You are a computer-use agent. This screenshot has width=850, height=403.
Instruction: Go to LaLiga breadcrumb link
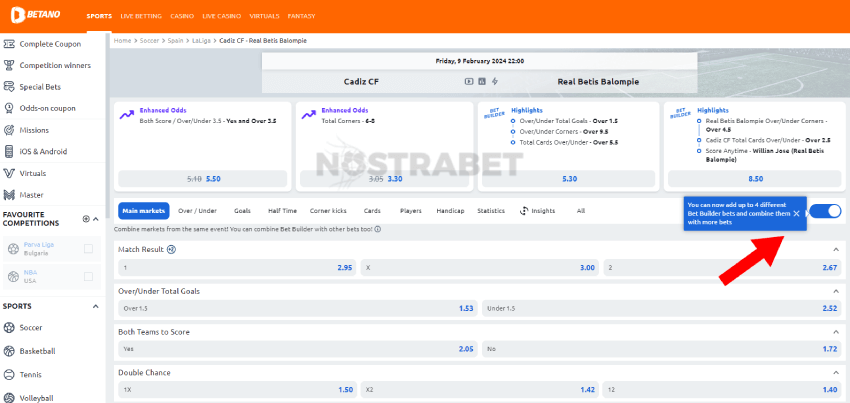tap(201, 41)
